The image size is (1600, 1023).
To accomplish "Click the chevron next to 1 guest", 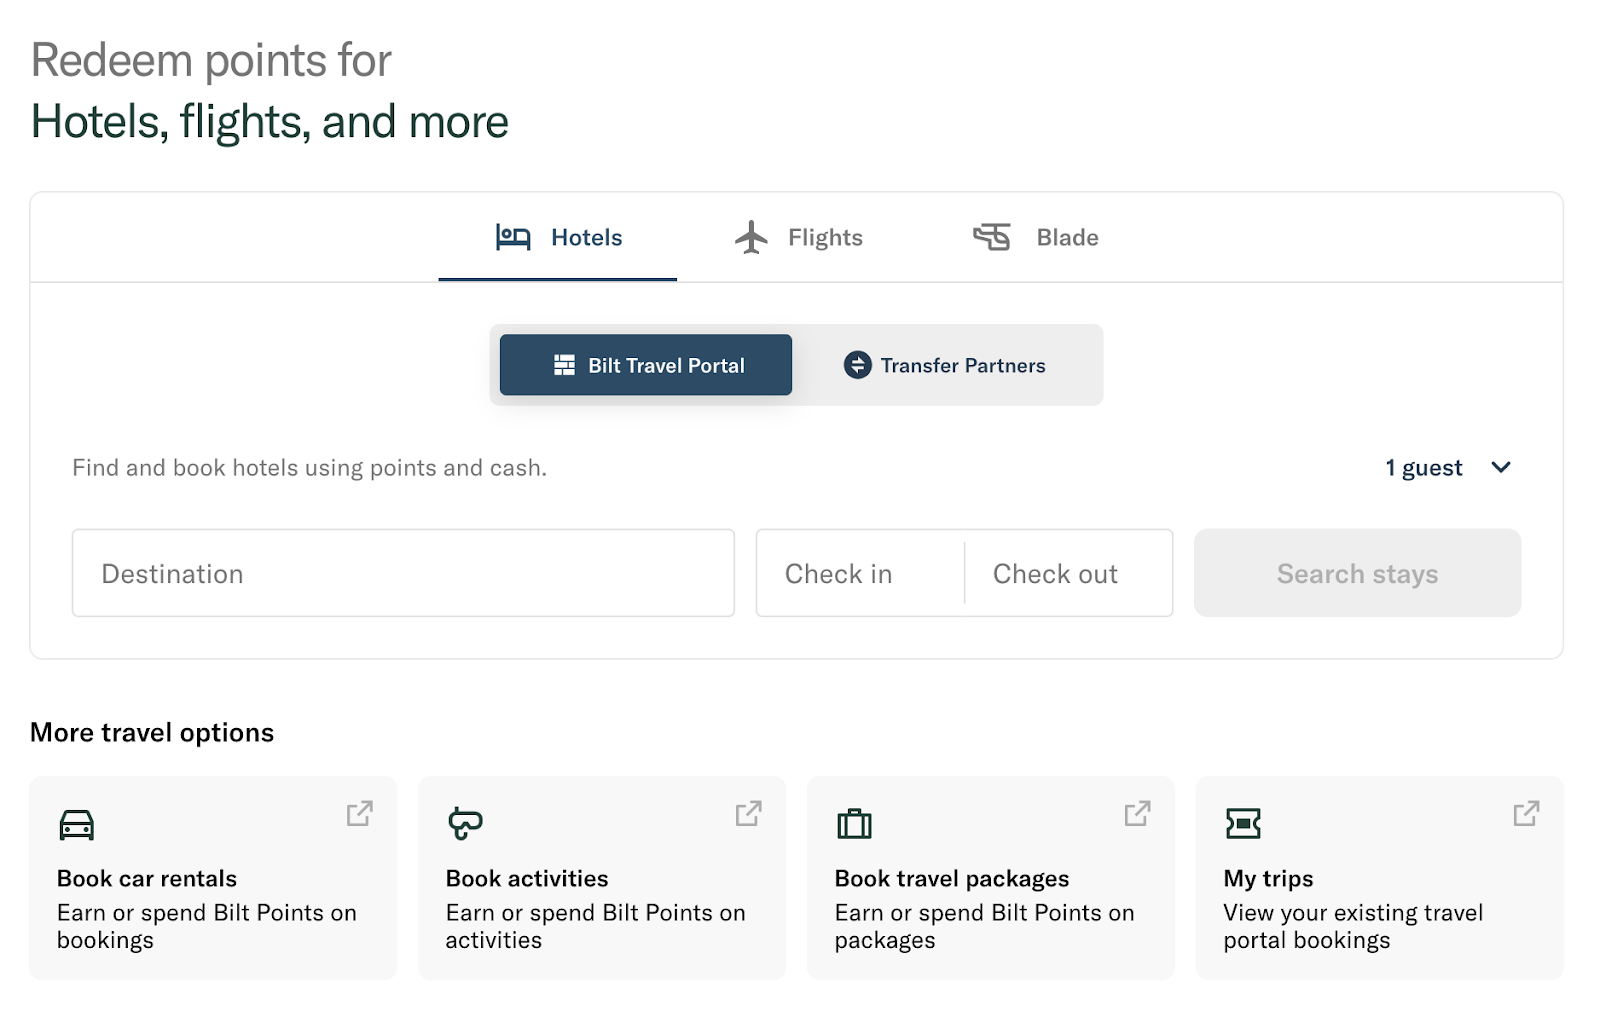I will (1501, 467).
